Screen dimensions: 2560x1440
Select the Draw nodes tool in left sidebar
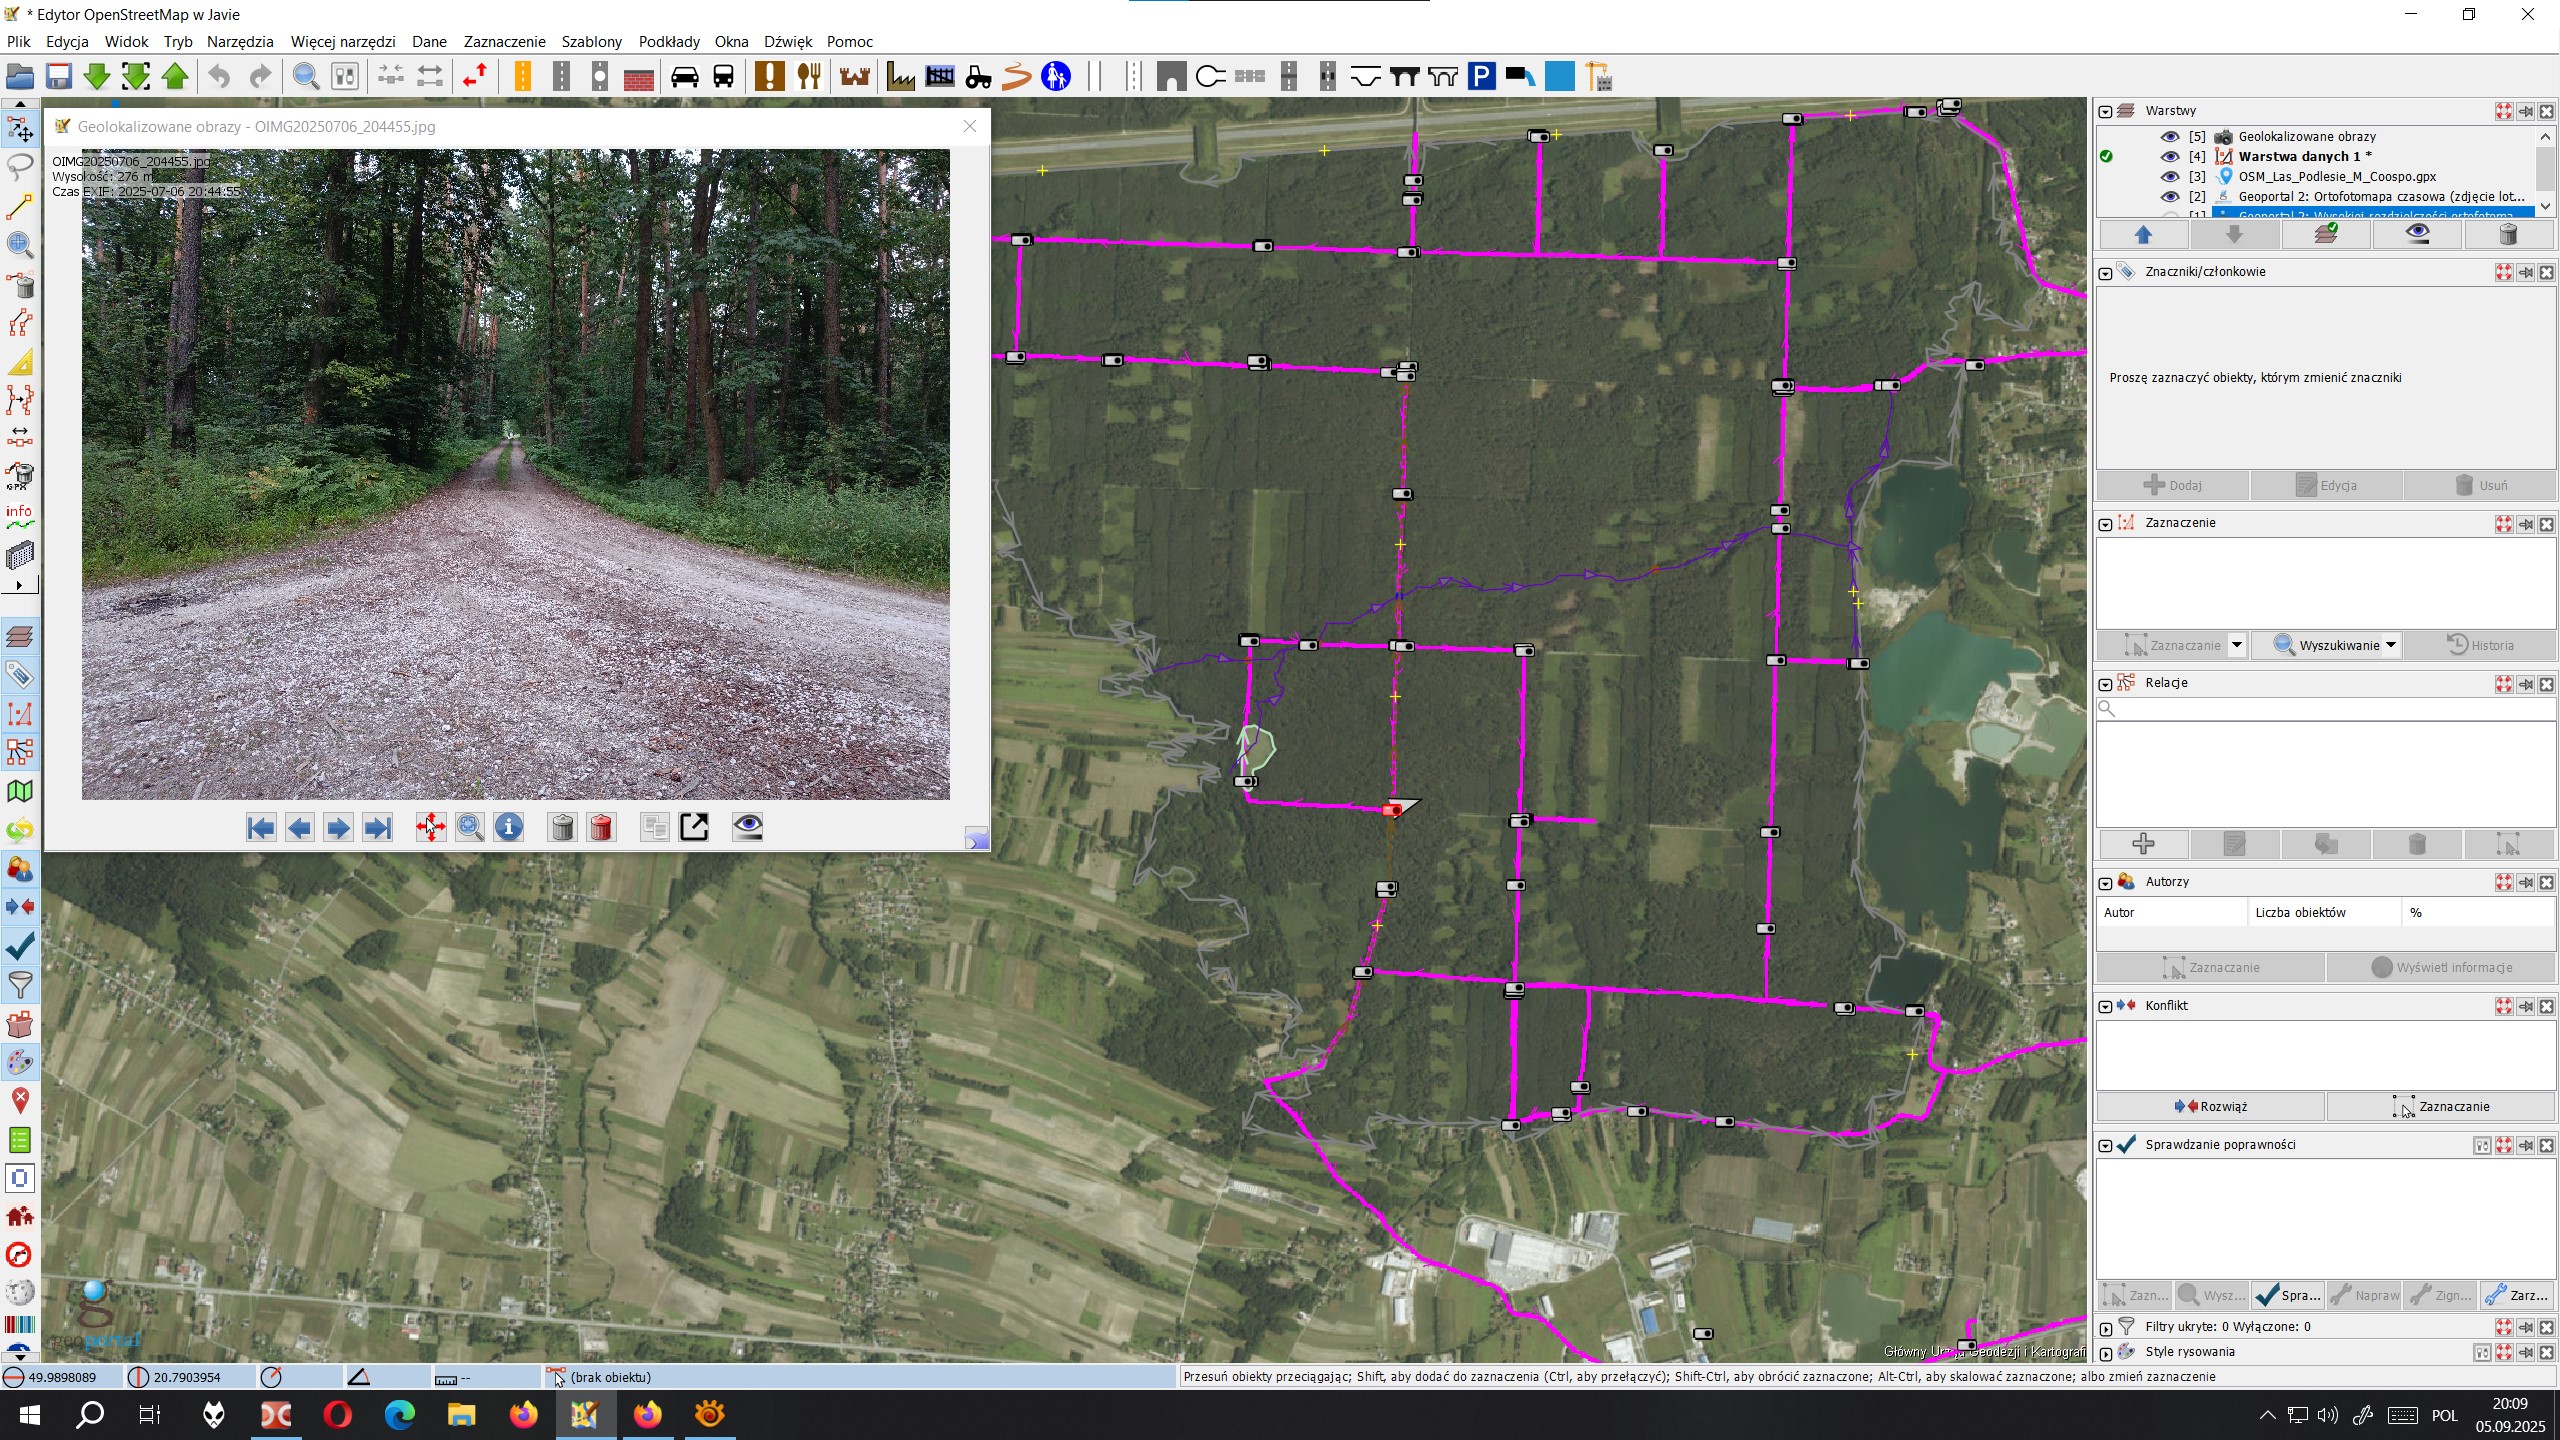[x=20, y=206]
